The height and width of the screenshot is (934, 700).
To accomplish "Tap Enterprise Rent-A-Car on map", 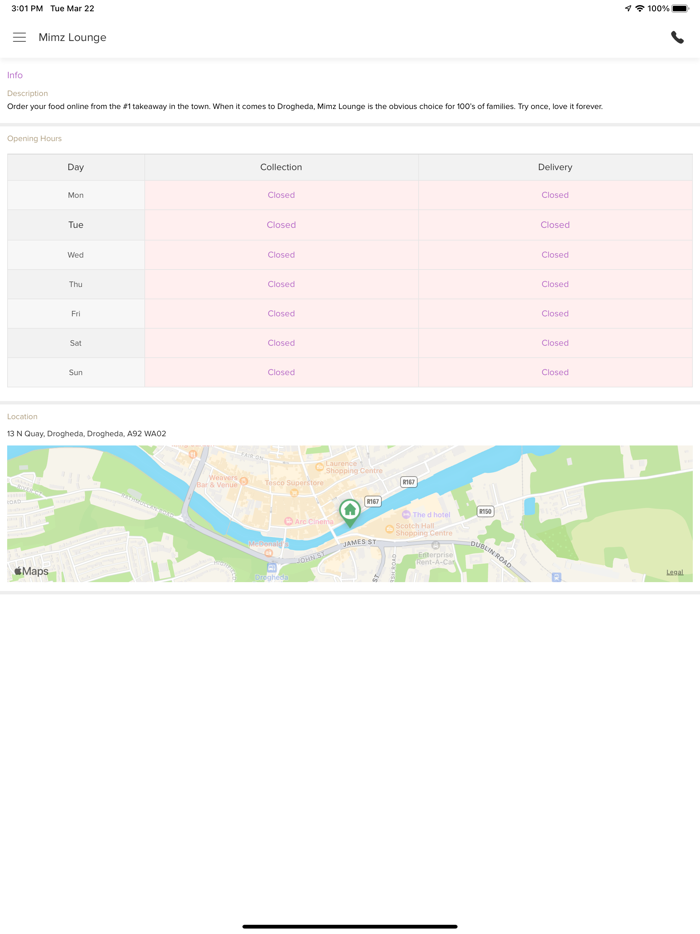I will (x=435, y=555).
